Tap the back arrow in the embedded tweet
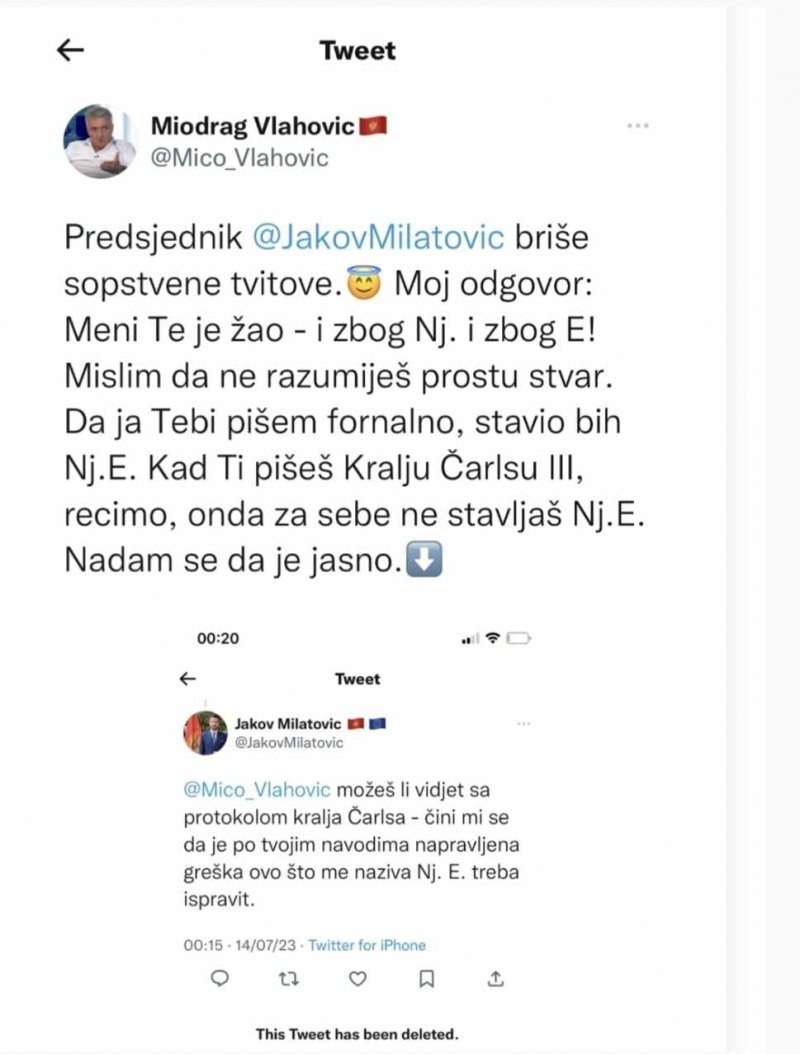Viewport: 800px width, 1054px height. pos(187,679)
